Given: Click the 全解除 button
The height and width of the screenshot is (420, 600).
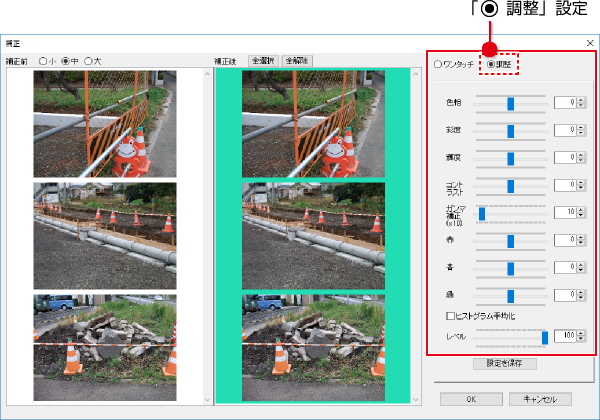Looking at the screenshot, I should tap(297, 61).
